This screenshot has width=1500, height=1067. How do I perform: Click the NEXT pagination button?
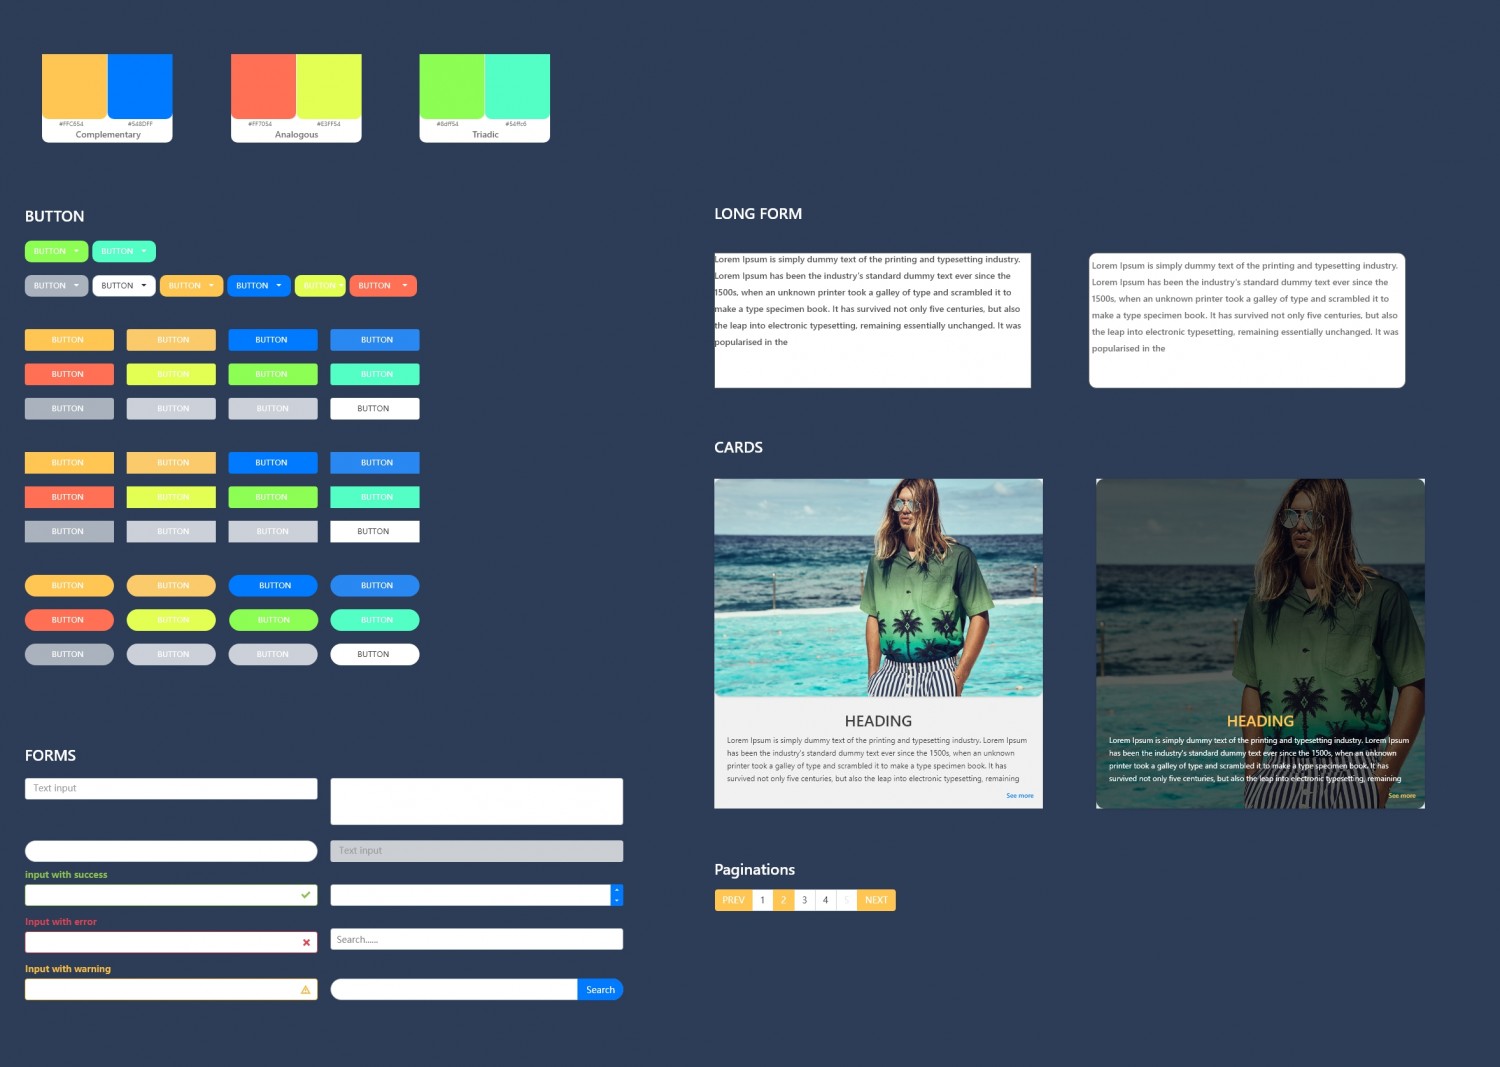(876, 900)
